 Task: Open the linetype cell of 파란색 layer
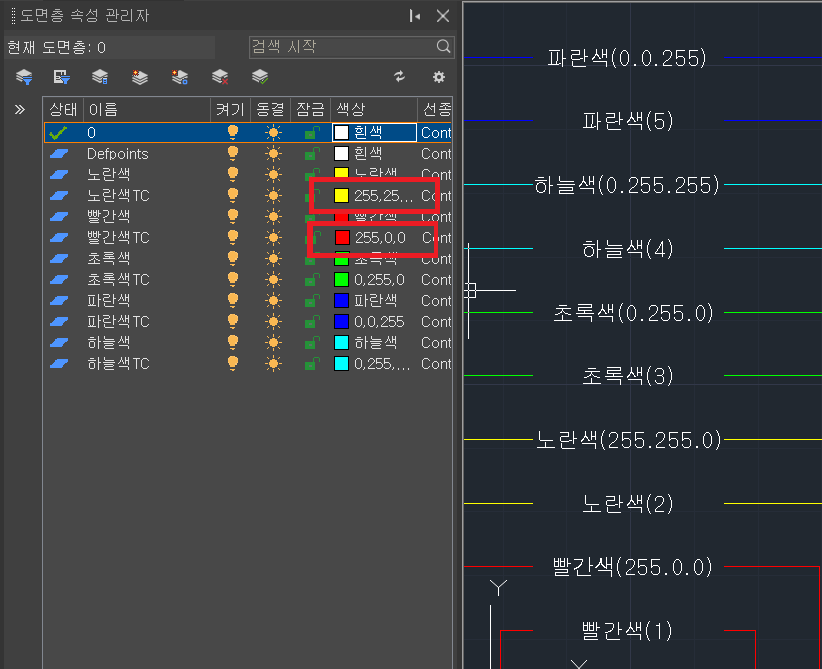click(436, 300)
